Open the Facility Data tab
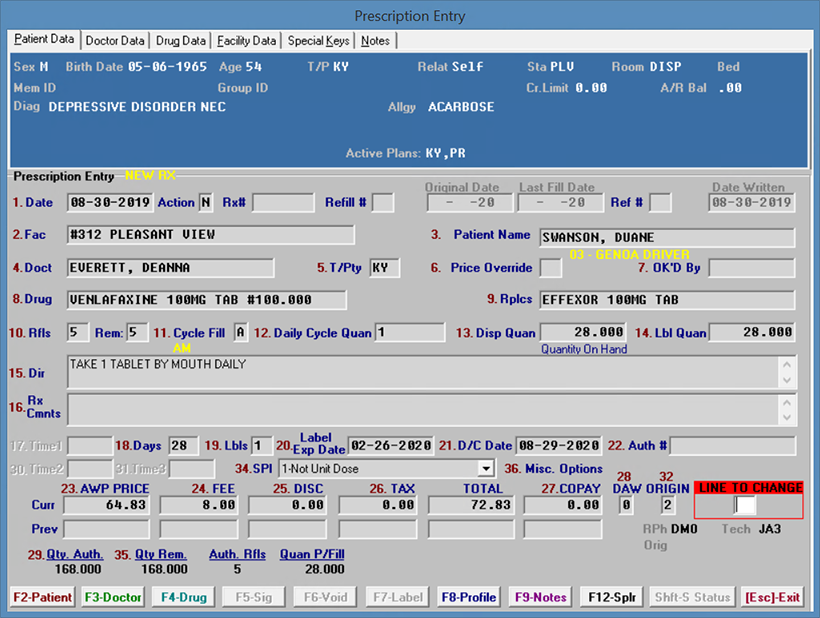Image resolution: width=820 pixels, height=618 pixels. coord(246,41)
